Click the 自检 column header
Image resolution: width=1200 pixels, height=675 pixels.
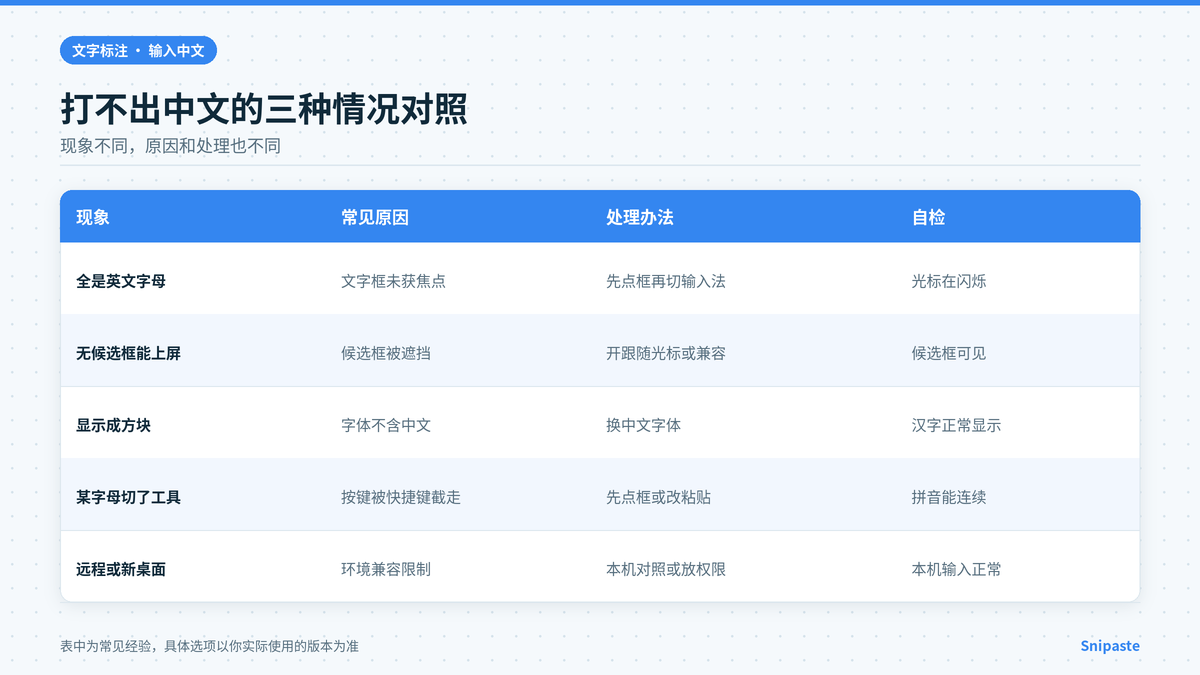[x=929, y=217]
